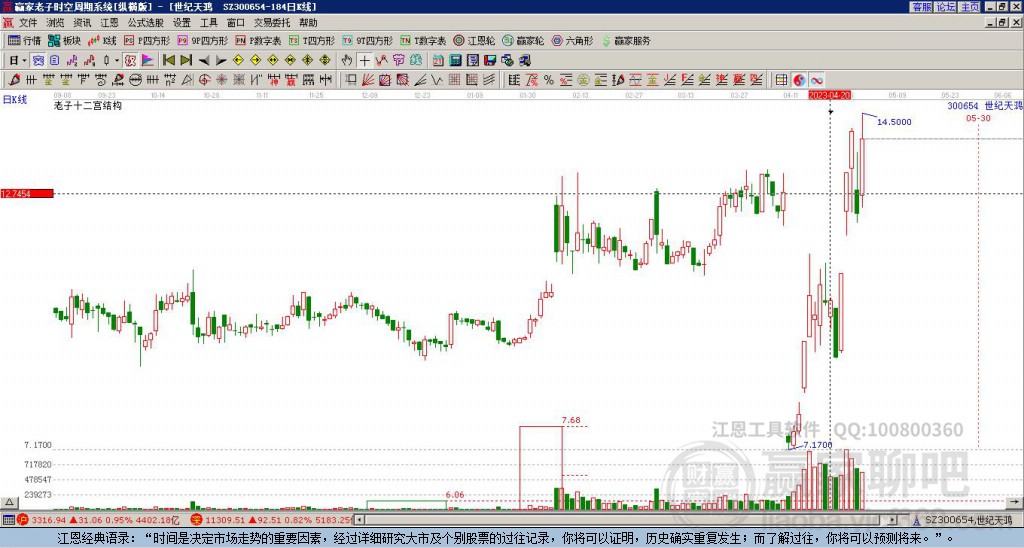This screenshot has width=1024, height=548.
Task: Open the 帮助 menu
Action: point(308,23)
